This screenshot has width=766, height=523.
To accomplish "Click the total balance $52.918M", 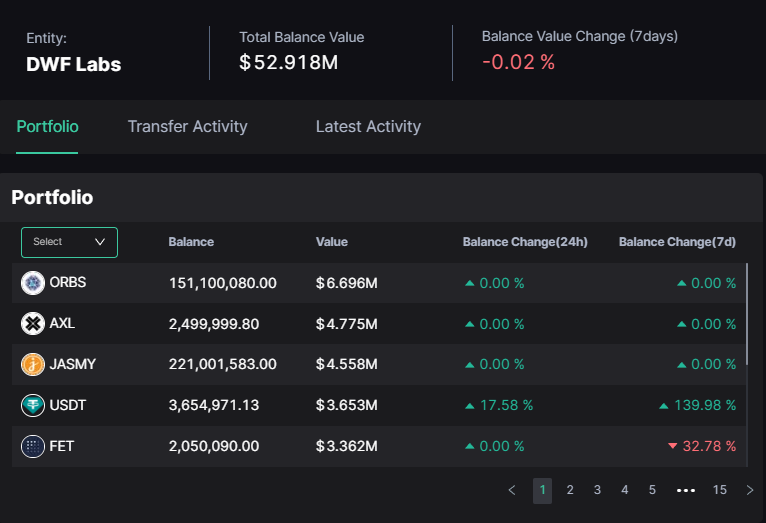I will coord(289,63).
